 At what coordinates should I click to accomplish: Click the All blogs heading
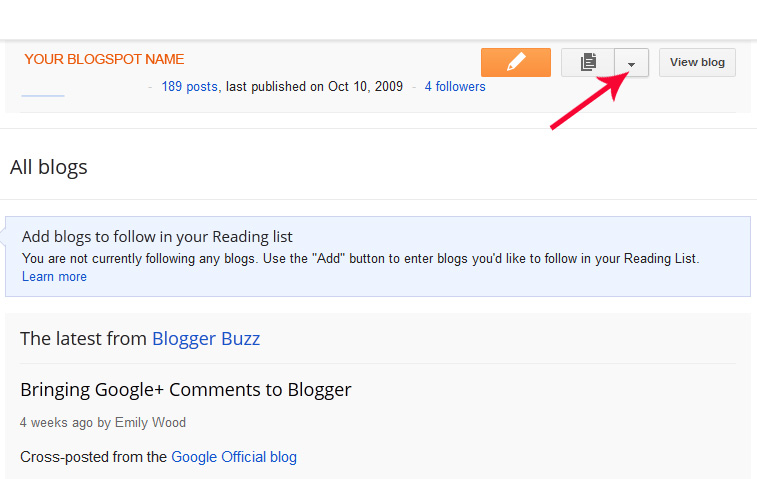[x=49, y=167]
